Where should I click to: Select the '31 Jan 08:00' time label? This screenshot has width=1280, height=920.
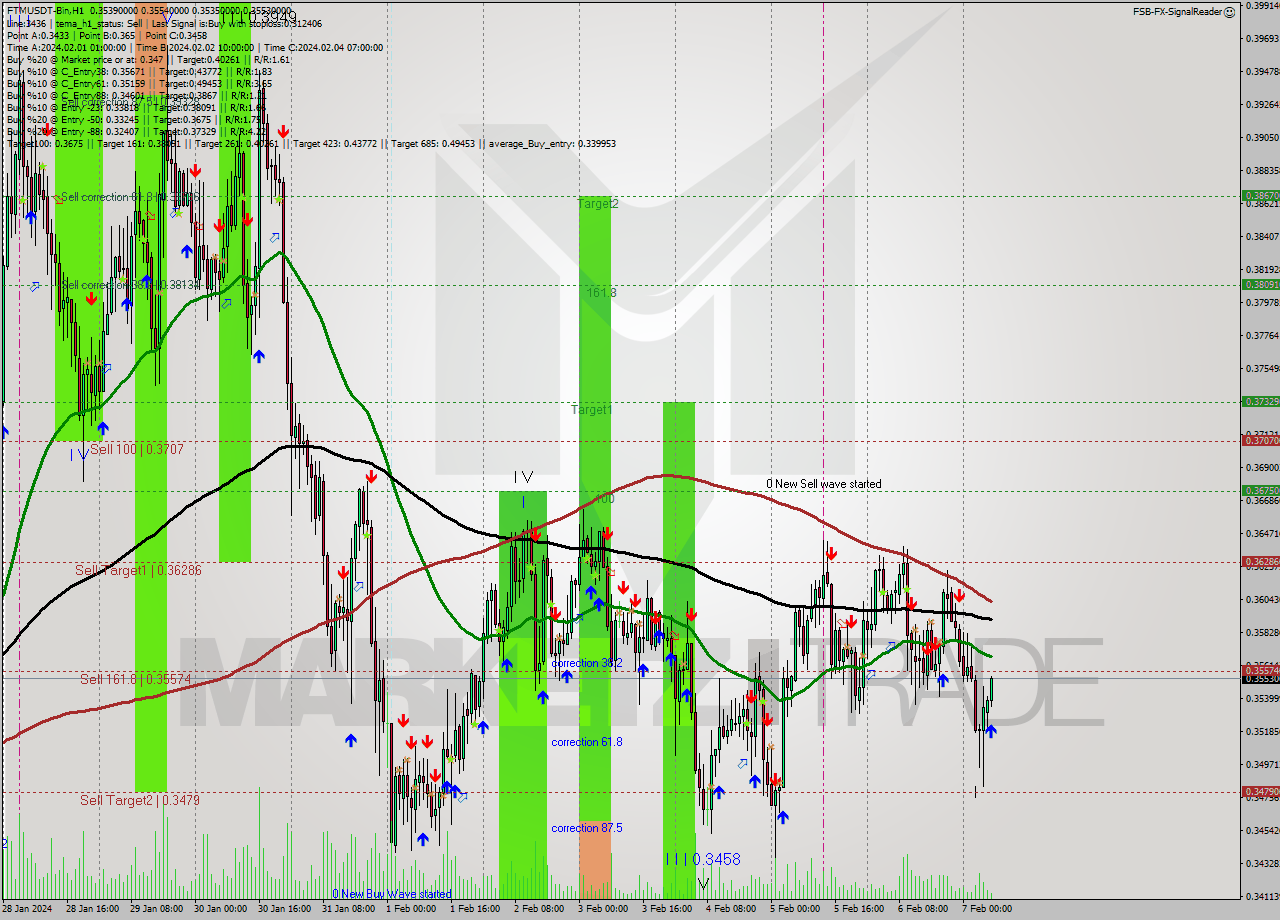(349, 909)
